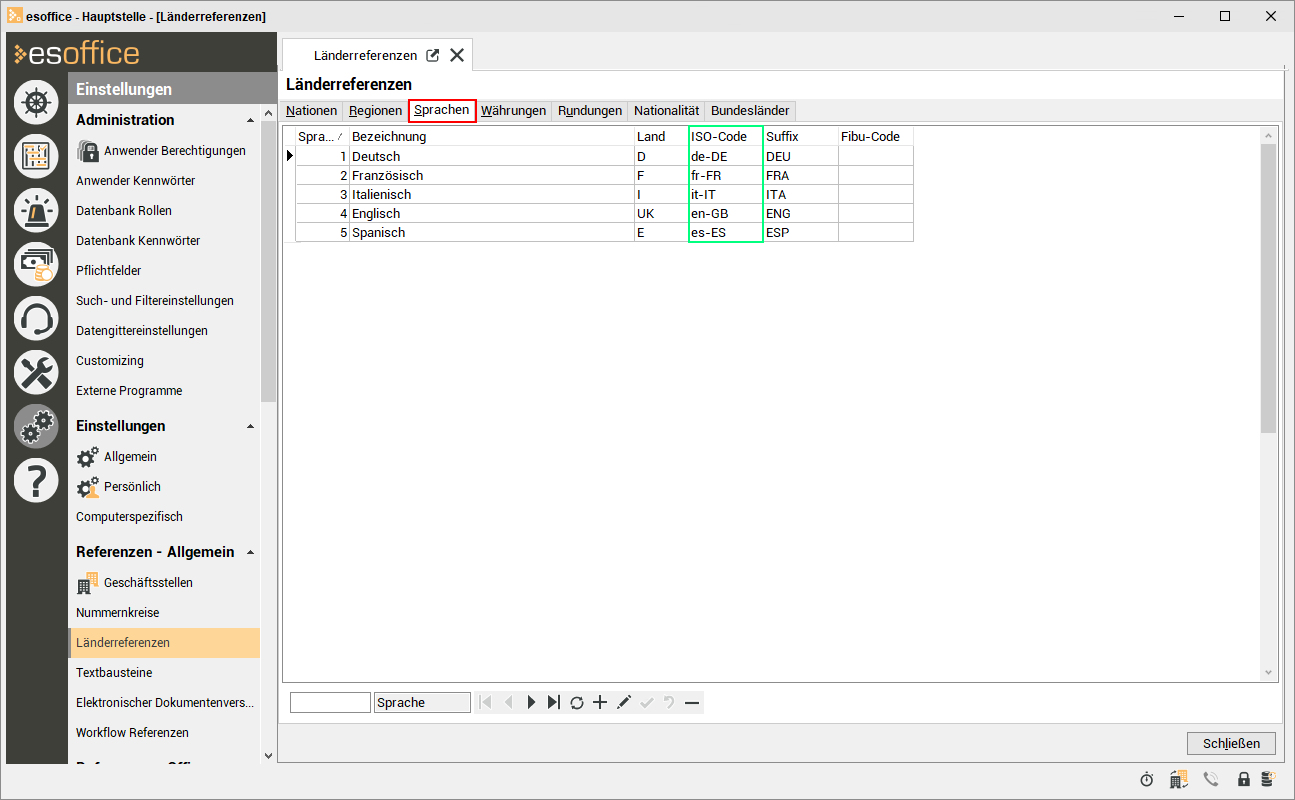Click the database refresh icon in the status bar
Screen dimensions: 1295x800
pos(1267,779)
